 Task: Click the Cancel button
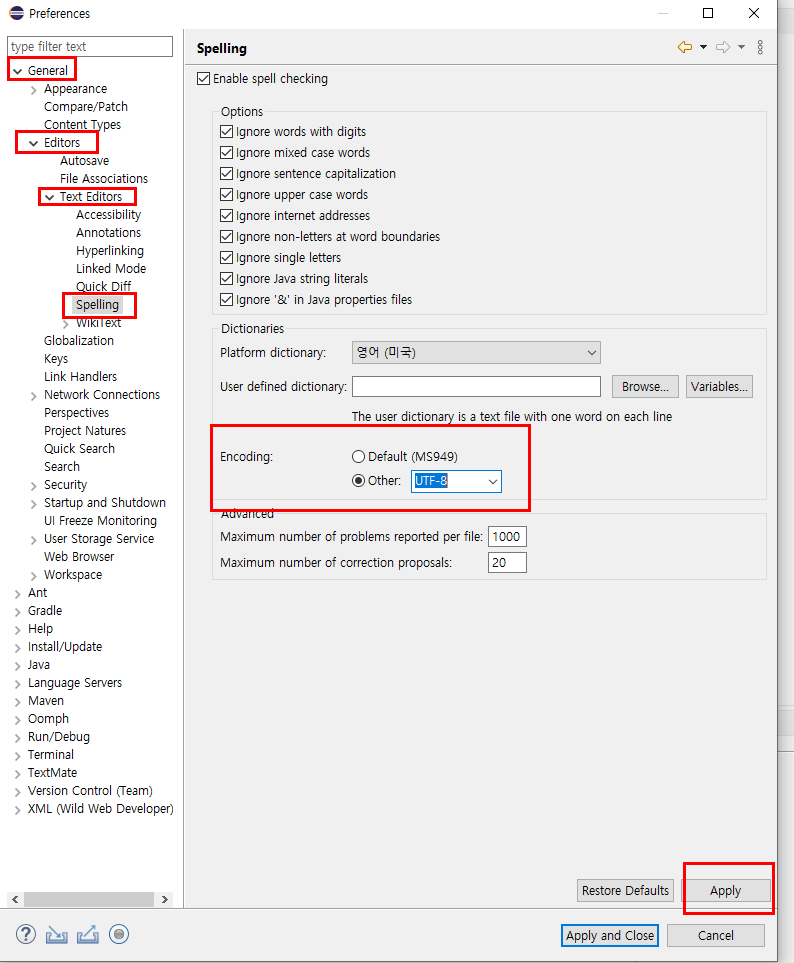[715, 935]
